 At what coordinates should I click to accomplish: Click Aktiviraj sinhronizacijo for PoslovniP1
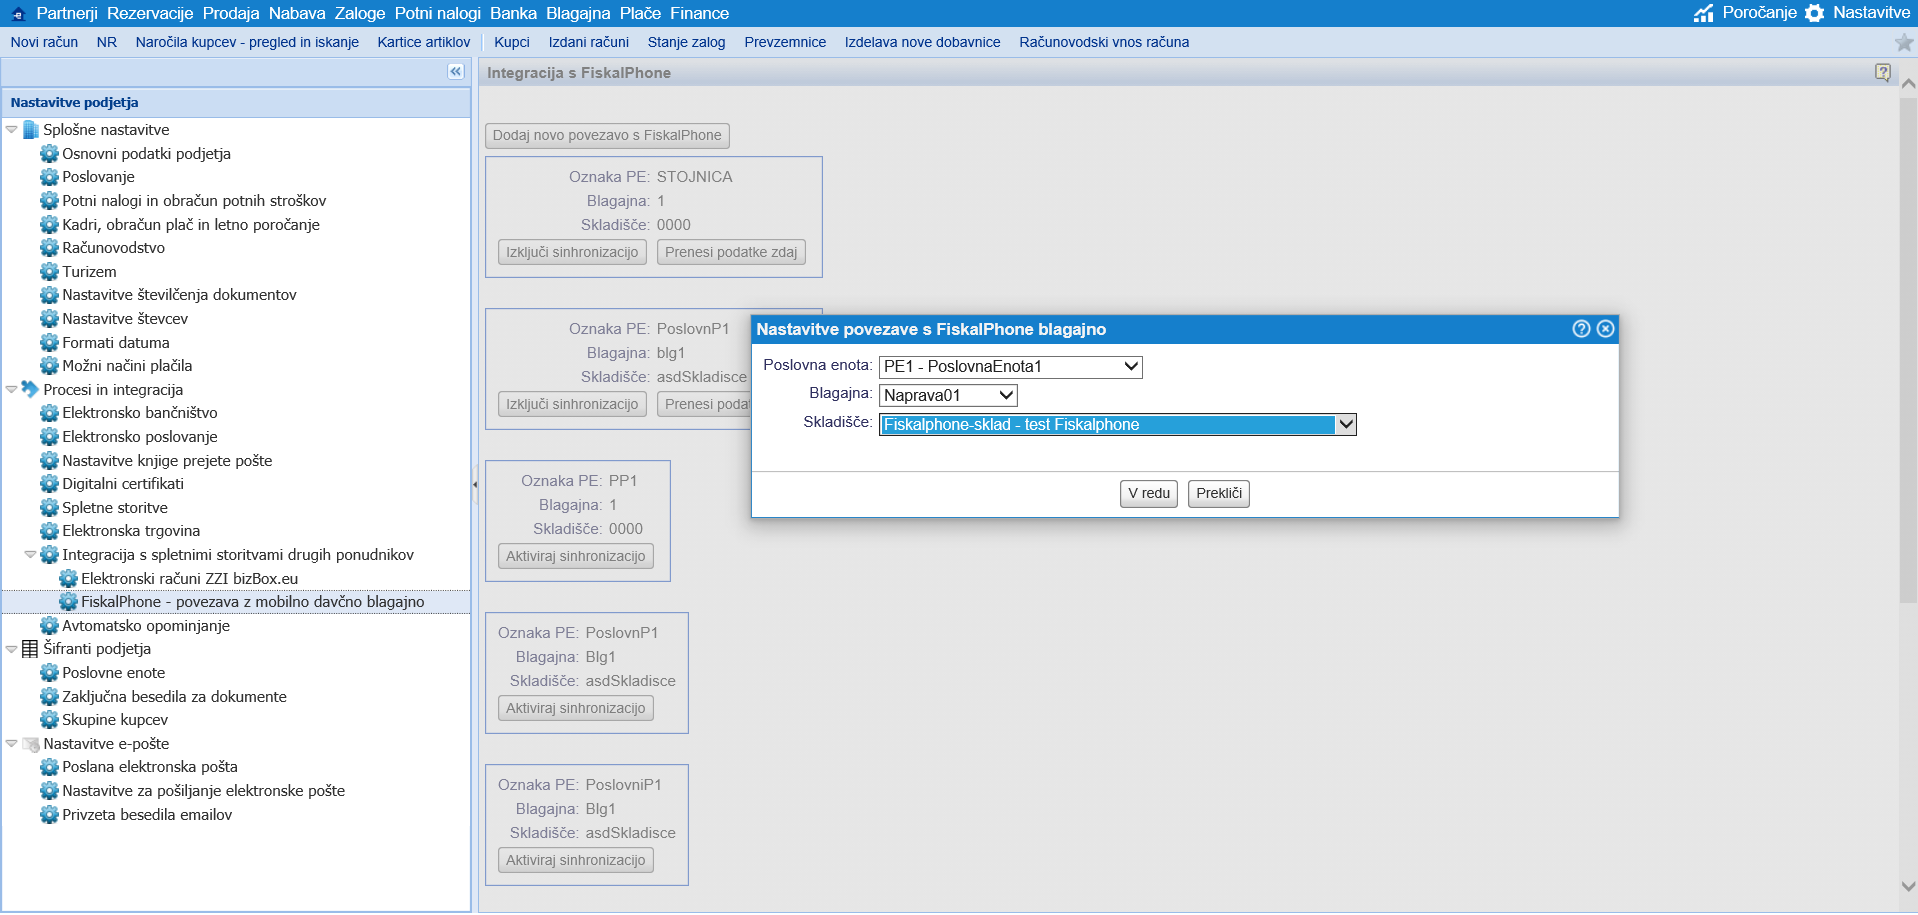point(576,860)
